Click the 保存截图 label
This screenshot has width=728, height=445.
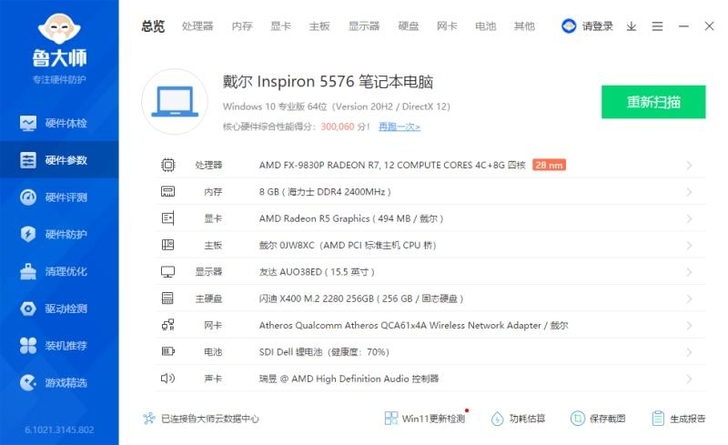coord(607,419)
